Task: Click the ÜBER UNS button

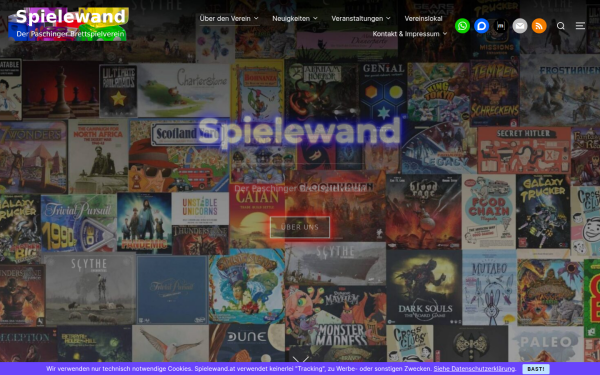Action: pyautogui.click(x=300, y=227)
